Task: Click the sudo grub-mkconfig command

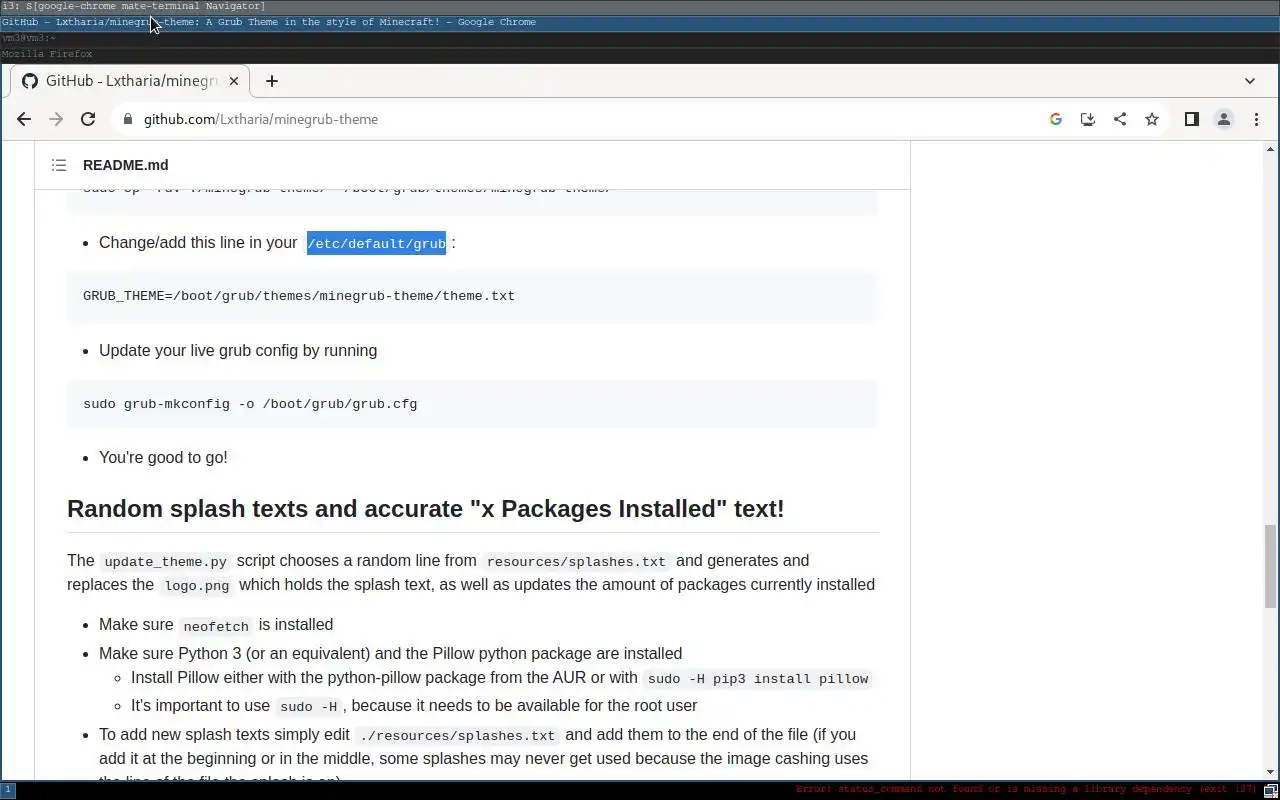Action: (x=250, y=404)
